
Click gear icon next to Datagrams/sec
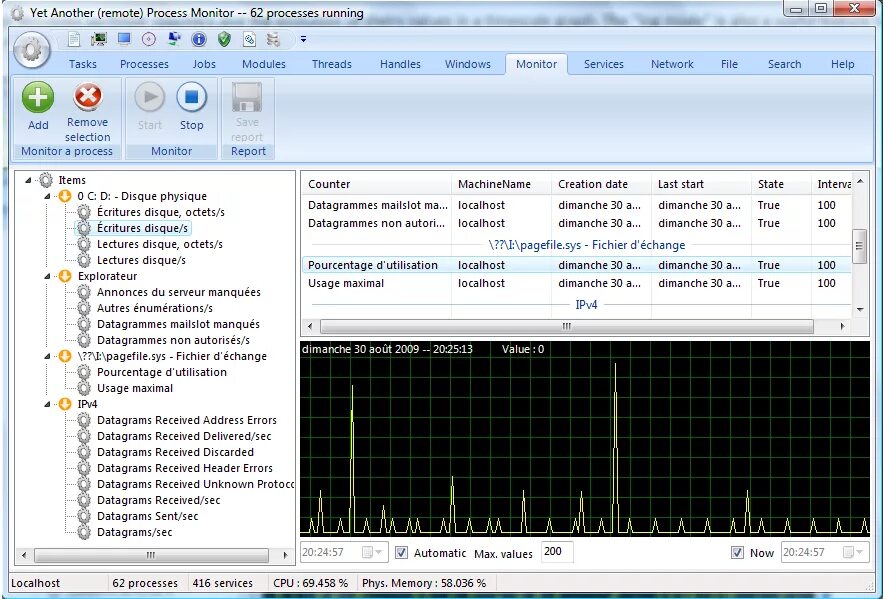point(84,532)
